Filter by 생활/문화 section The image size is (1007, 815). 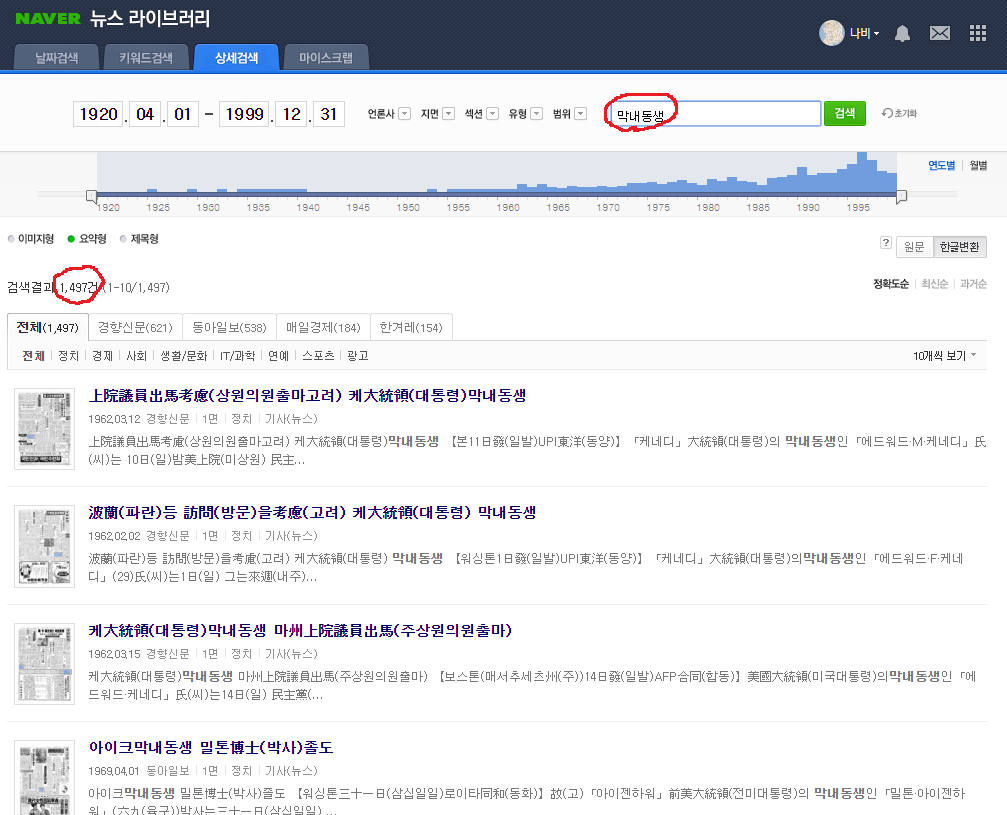pos(184,356)
